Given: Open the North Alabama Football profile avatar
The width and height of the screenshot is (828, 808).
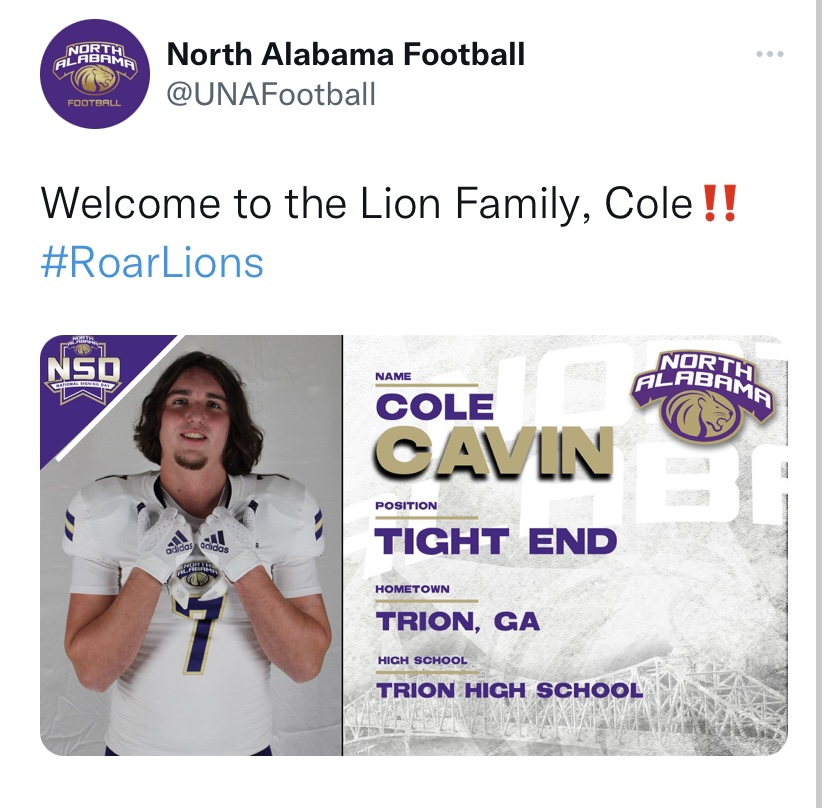Looking at the screenshot, I should pyautogui.click(x=95, y=74).
